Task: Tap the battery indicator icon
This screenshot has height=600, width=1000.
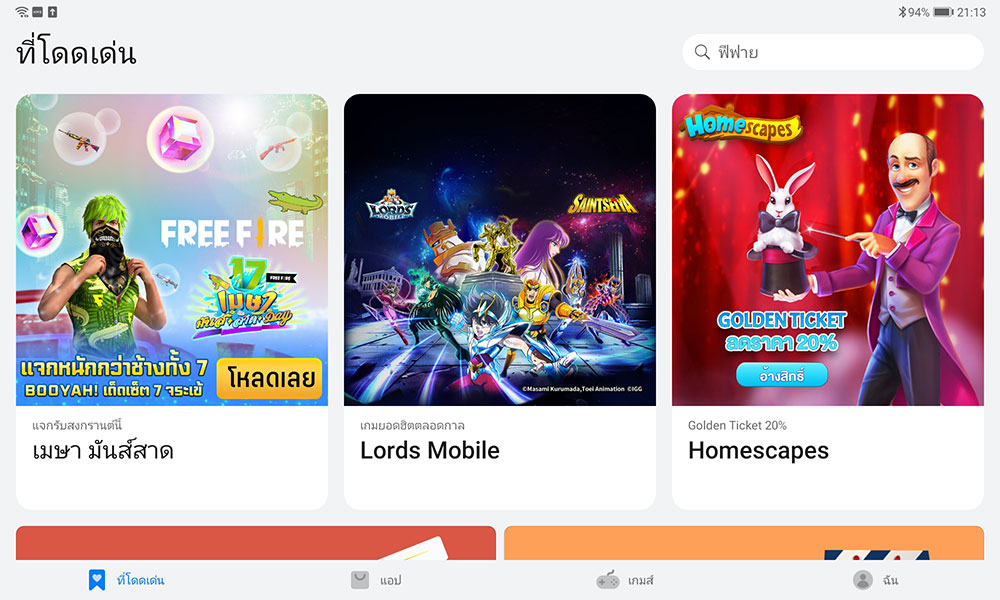Action: [943, 12]
